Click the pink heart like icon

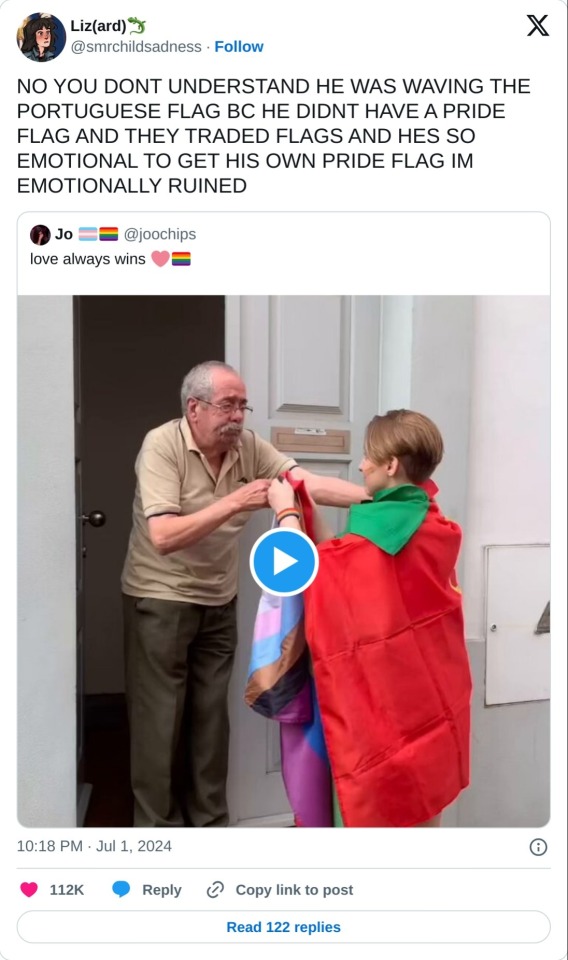pos(29,889)
